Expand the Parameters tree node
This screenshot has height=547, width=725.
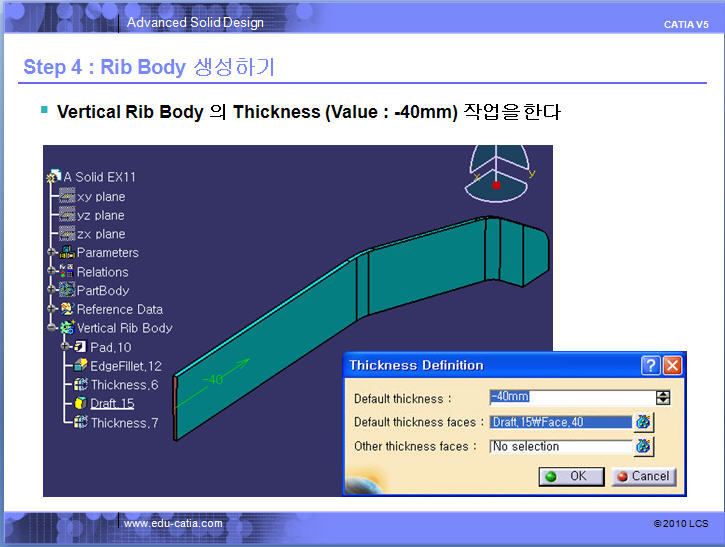(49, 253)
